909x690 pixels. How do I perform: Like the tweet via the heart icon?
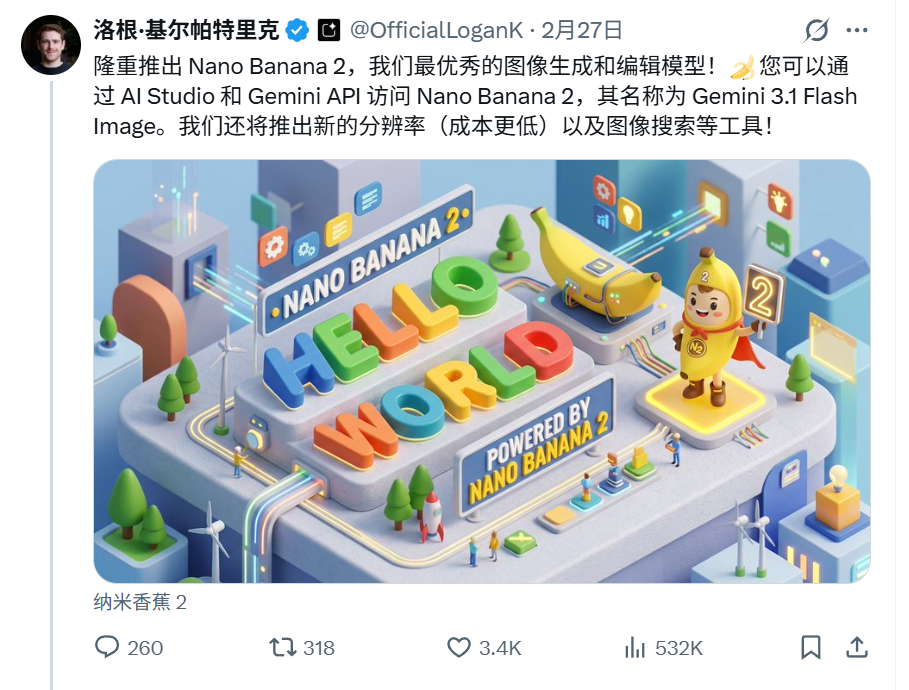459,647
